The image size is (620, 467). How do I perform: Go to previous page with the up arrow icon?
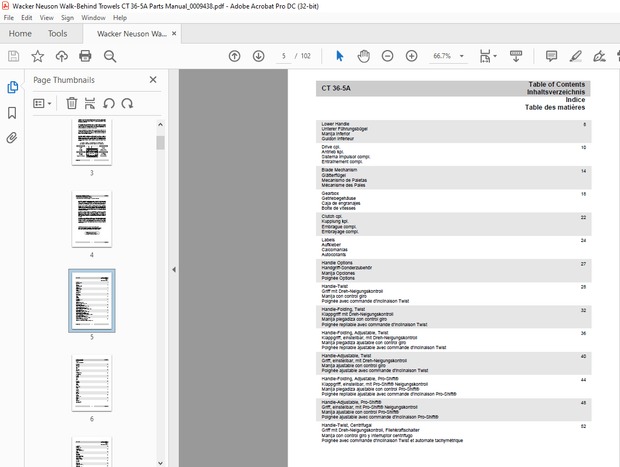point(234,56)
